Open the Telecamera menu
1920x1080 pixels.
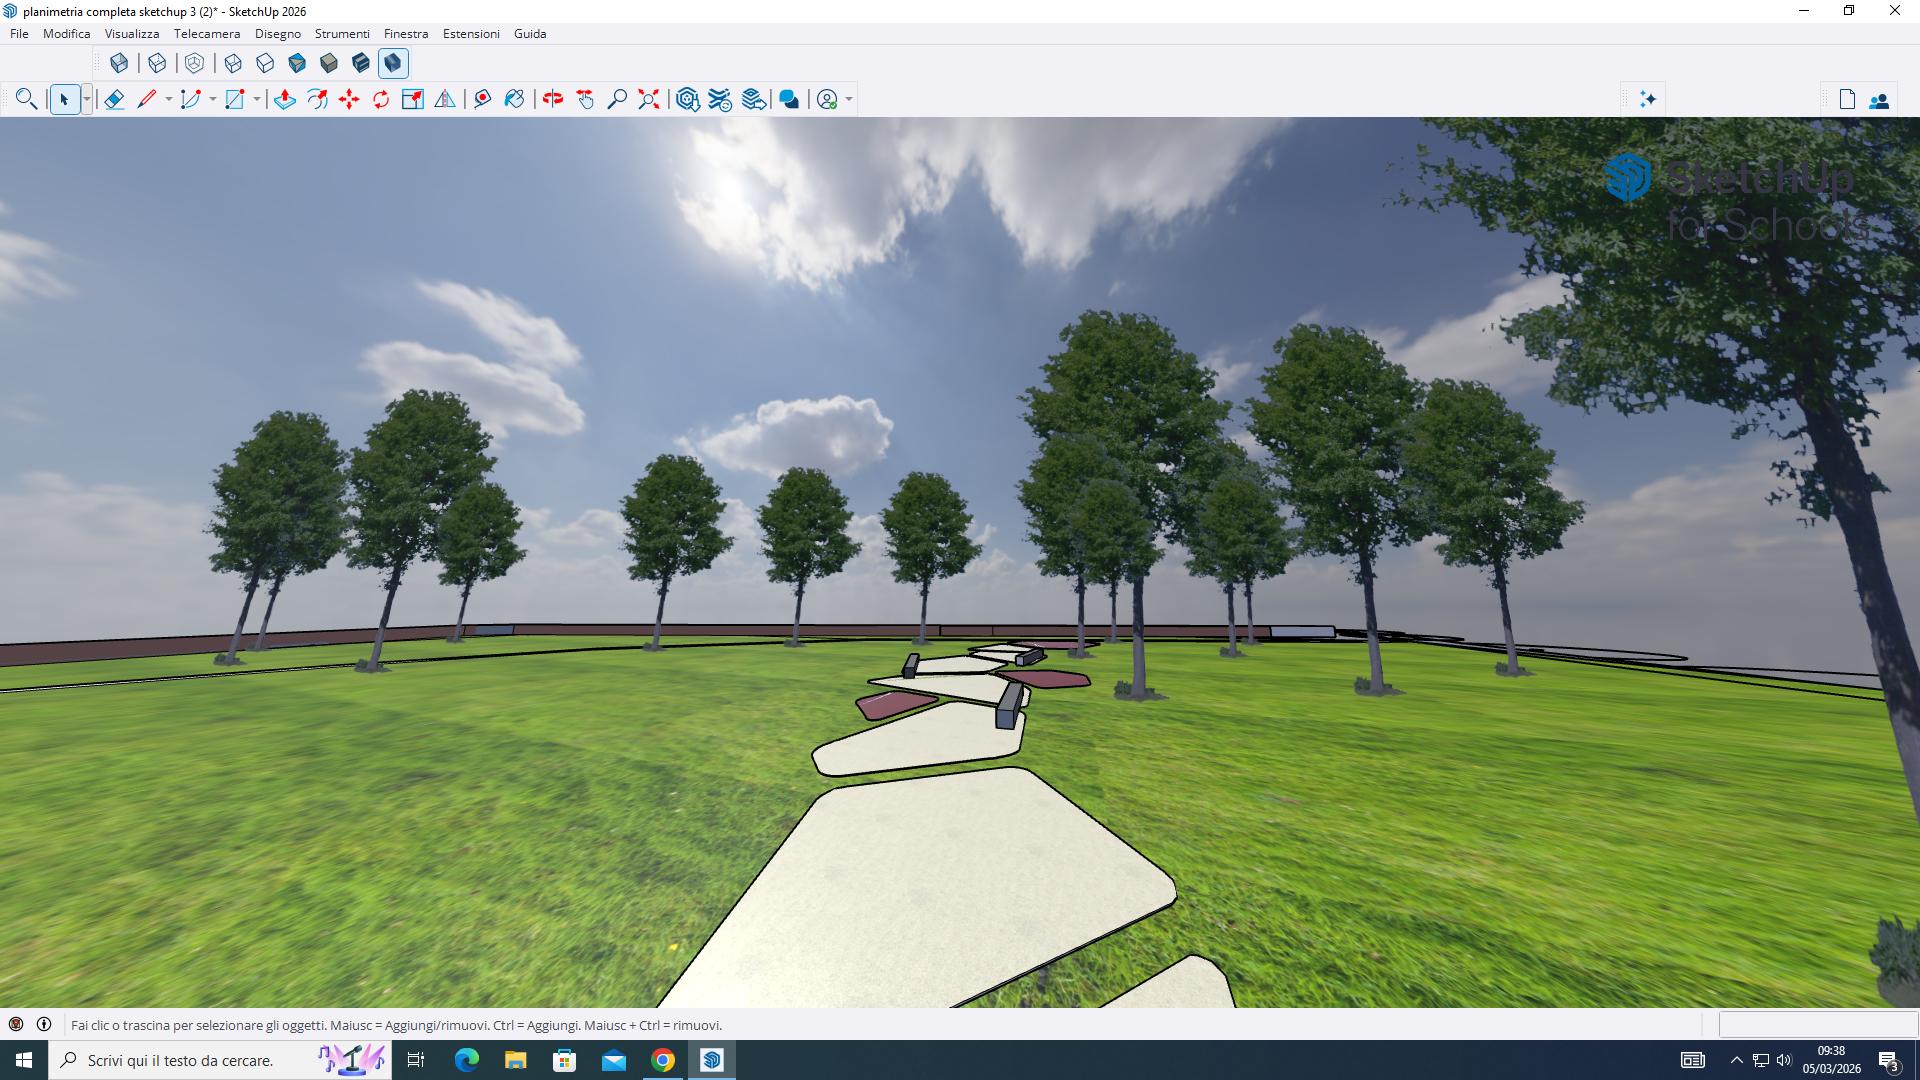(x=206, y=33)
